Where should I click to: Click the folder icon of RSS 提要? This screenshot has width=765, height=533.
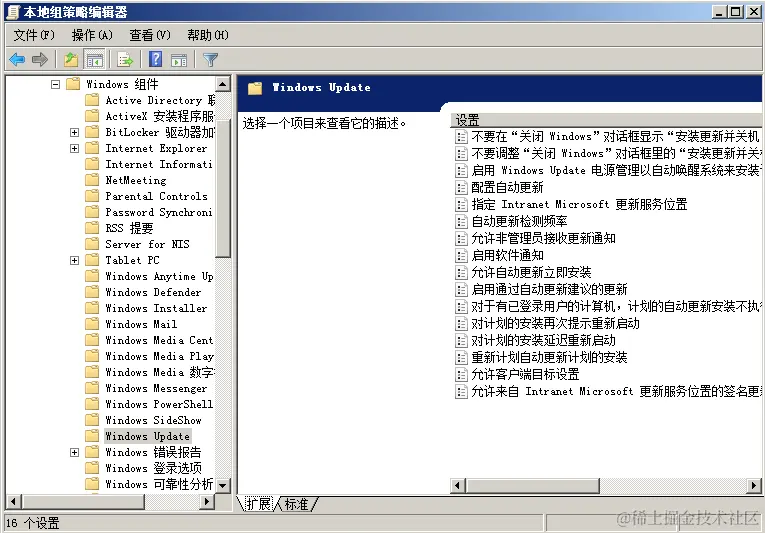(x=92, y=228)
